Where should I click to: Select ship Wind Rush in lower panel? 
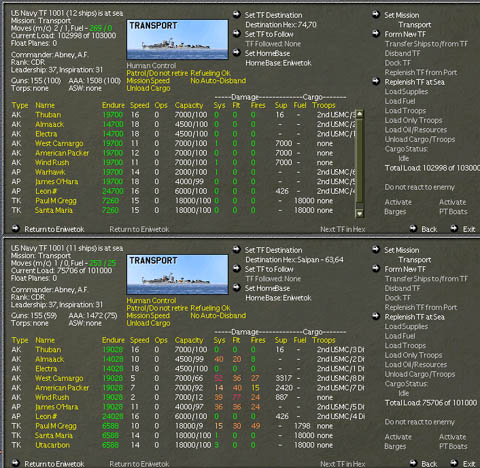click(x=52, y=397)
